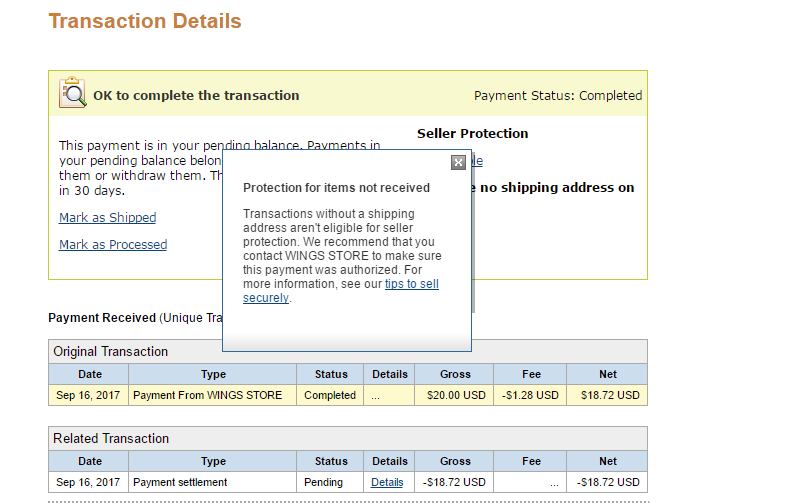
Task: Click the Completed status cell
Action: pyautogui.click(x=330, y=395)
